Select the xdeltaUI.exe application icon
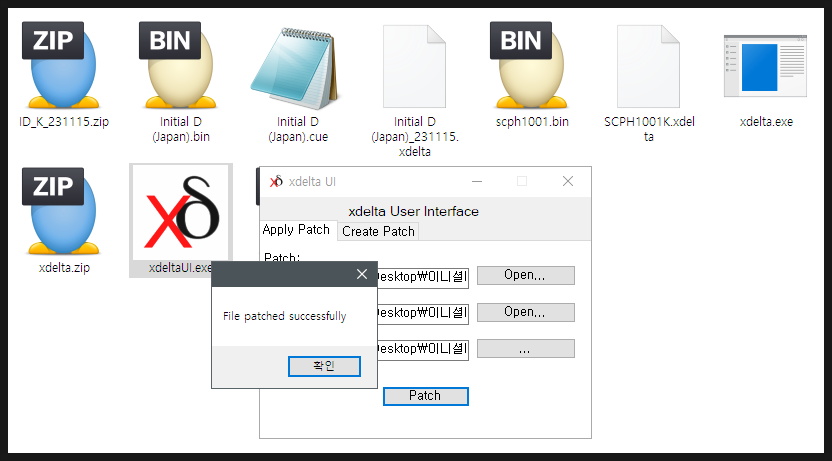Screen dimensions: 832x461 pyautogui.click(x=181, y=213)
